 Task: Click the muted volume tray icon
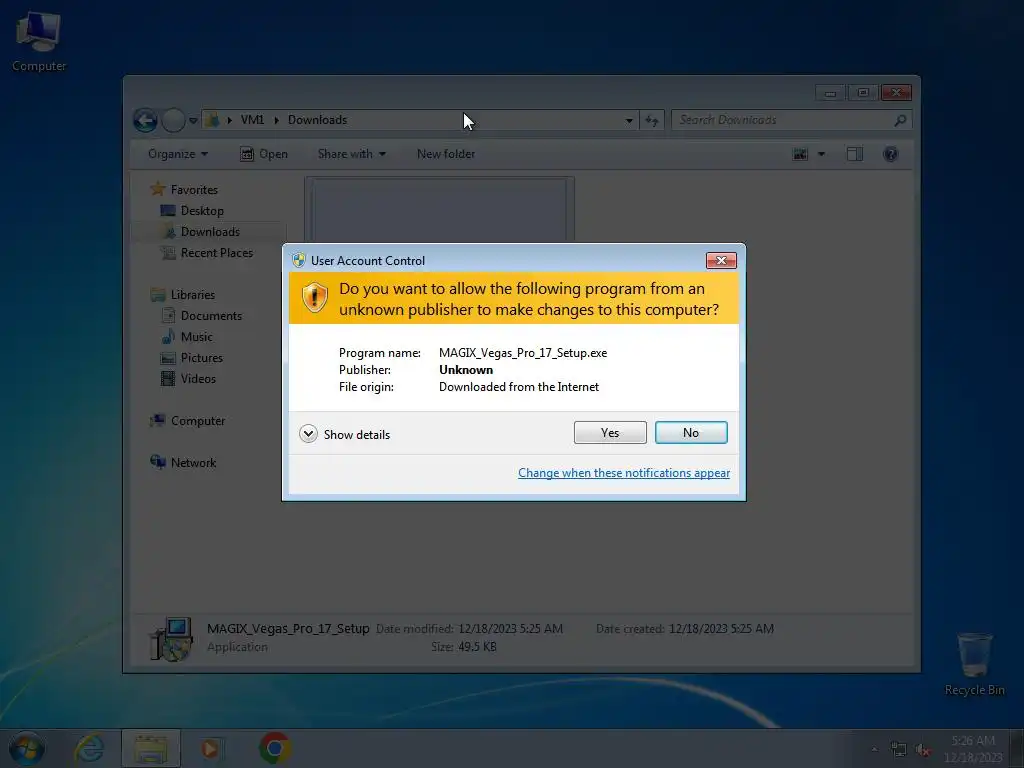[x=923, y=750]
